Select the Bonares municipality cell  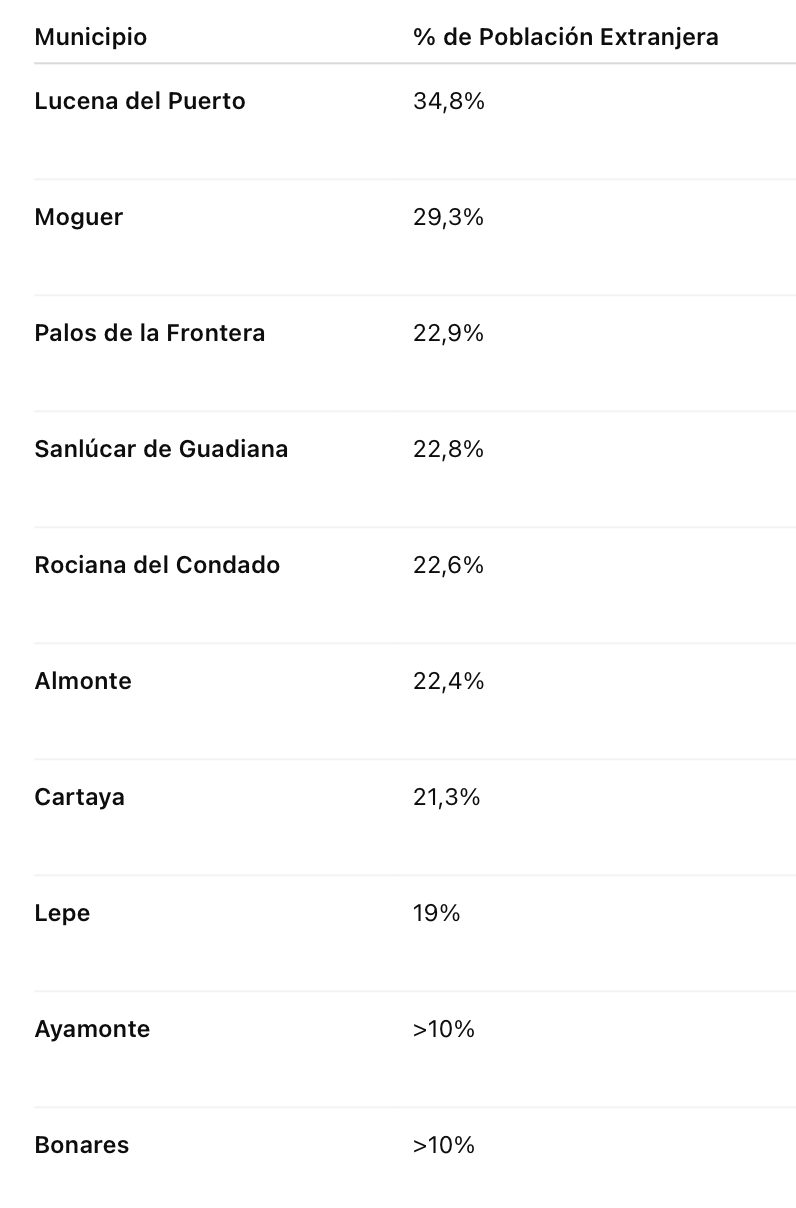coord(82,1145)
